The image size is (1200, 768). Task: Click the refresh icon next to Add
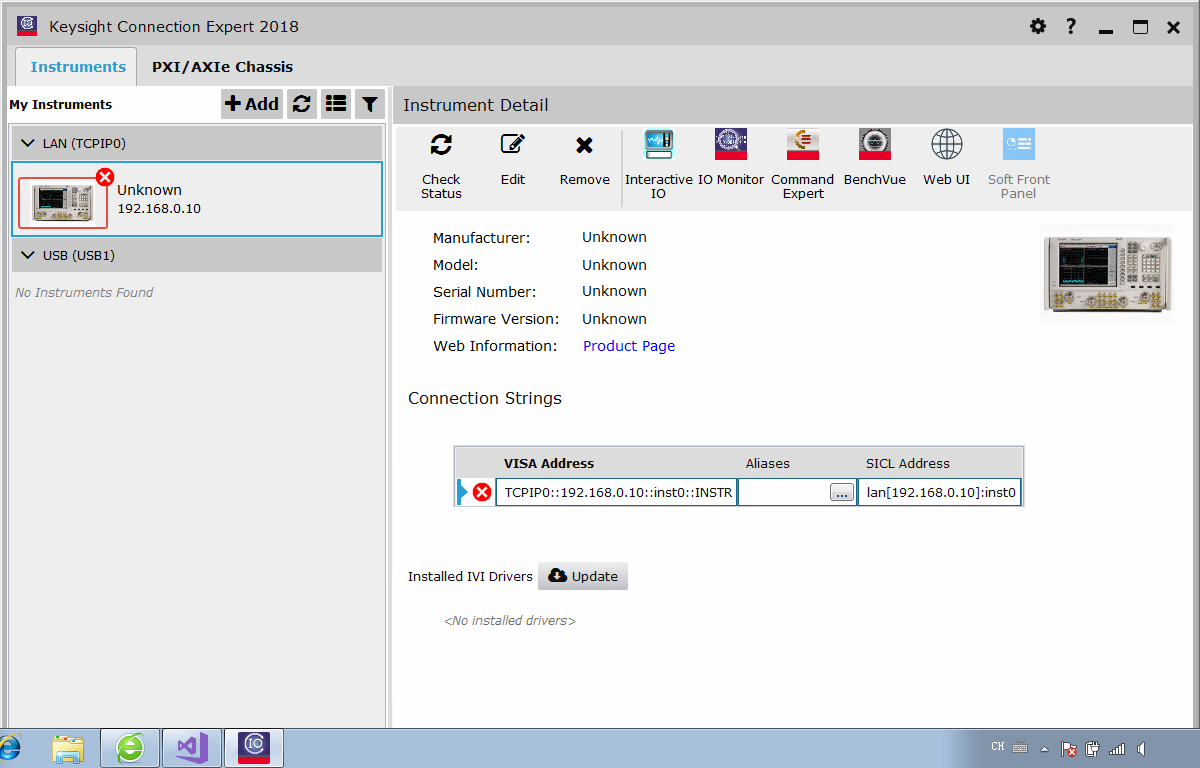click(x=302, y=103)
